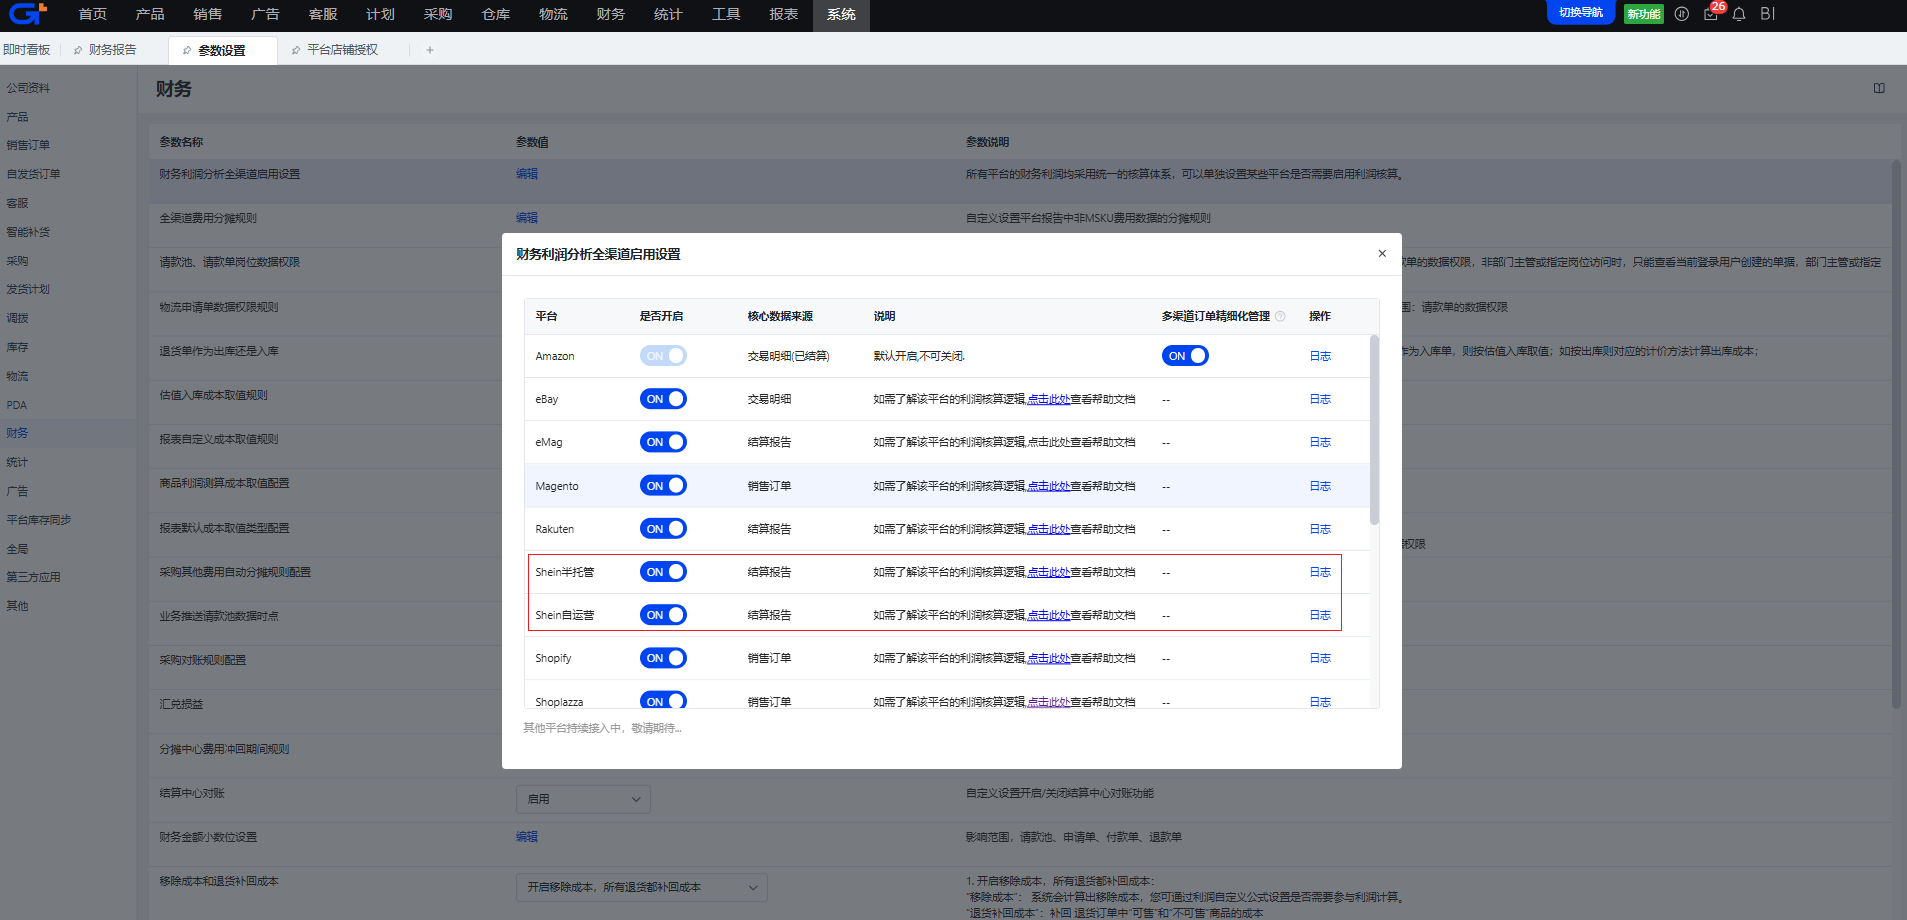Open 财务 in top navigation menu
This screenshot has height=920, width=1907.
pos(610,14)
